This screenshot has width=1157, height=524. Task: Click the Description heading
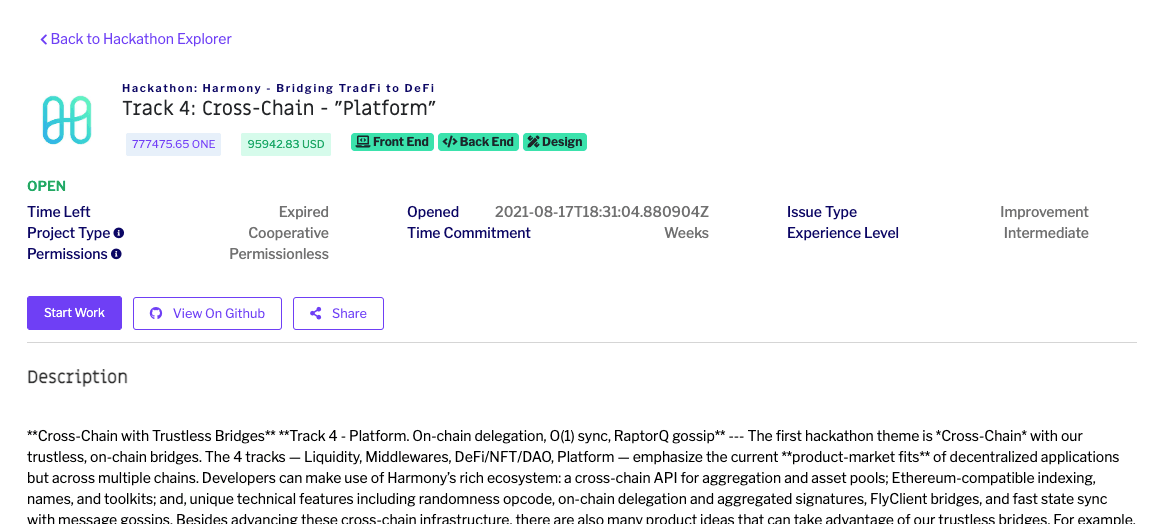(x=77, y=377)
